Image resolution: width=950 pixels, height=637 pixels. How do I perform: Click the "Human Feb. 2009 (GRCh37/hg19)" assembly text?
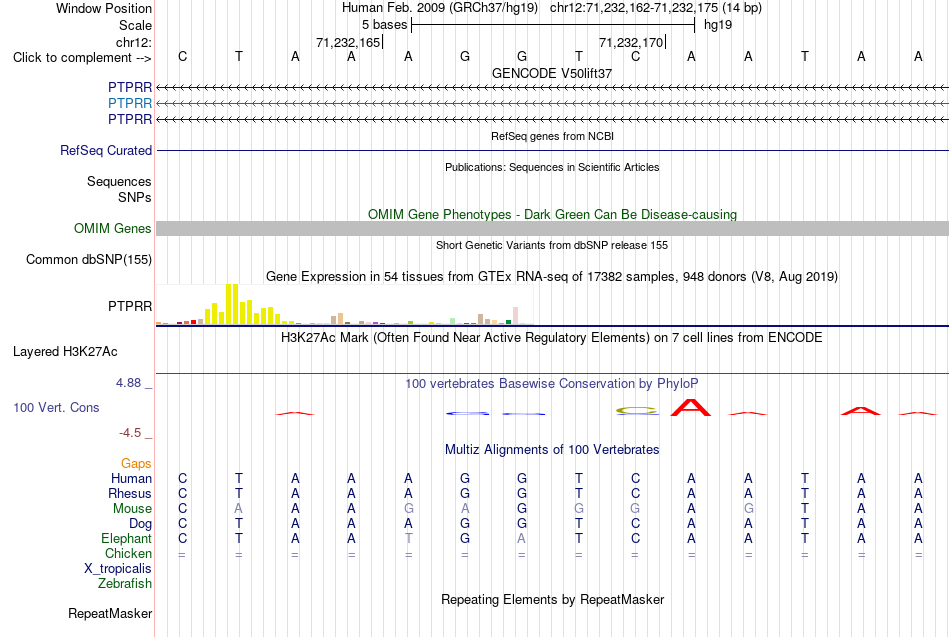click(x=439, y=8)
